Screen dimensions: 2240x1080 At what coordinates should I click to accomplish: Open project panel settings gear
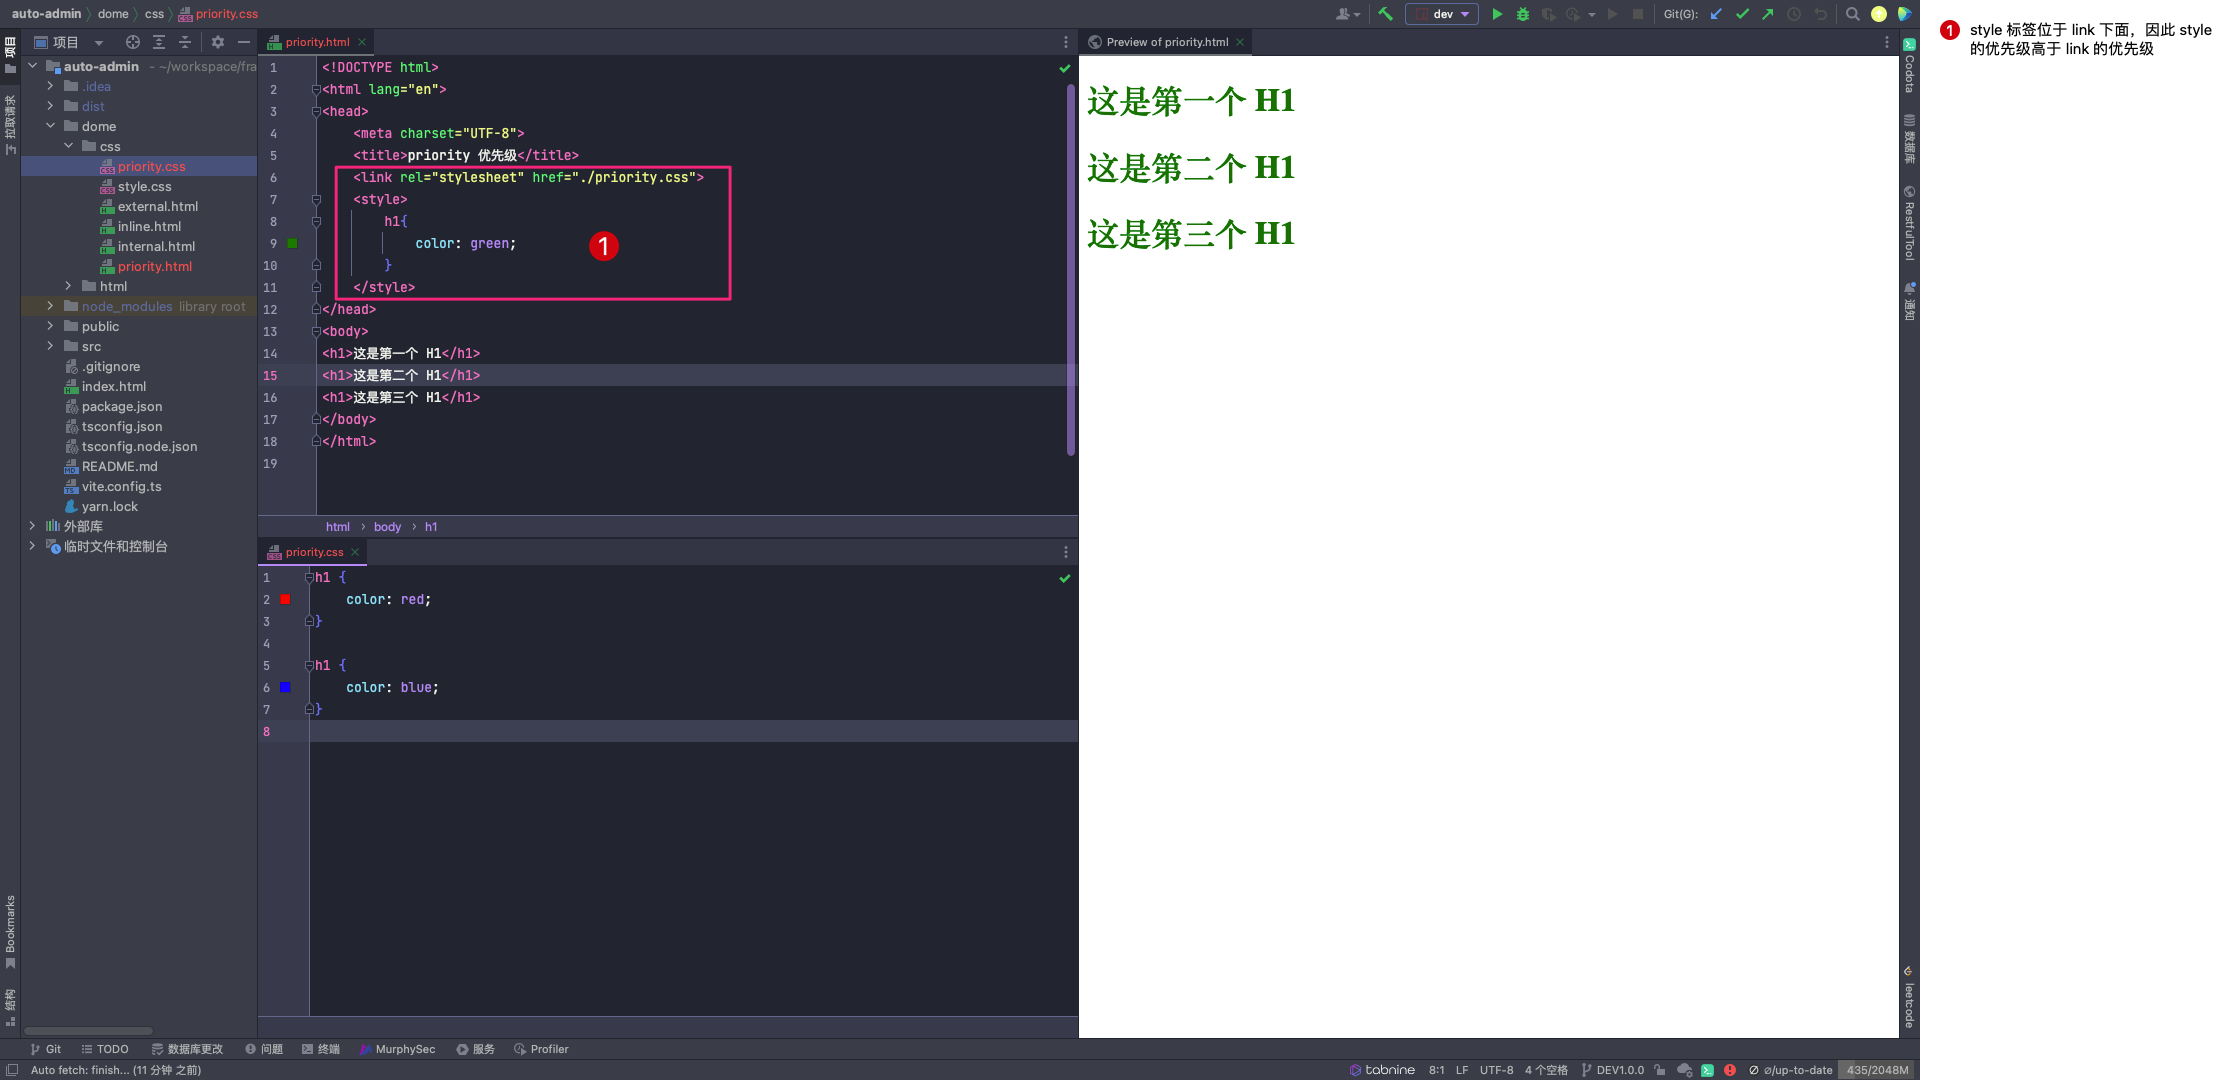click(217, 42)
